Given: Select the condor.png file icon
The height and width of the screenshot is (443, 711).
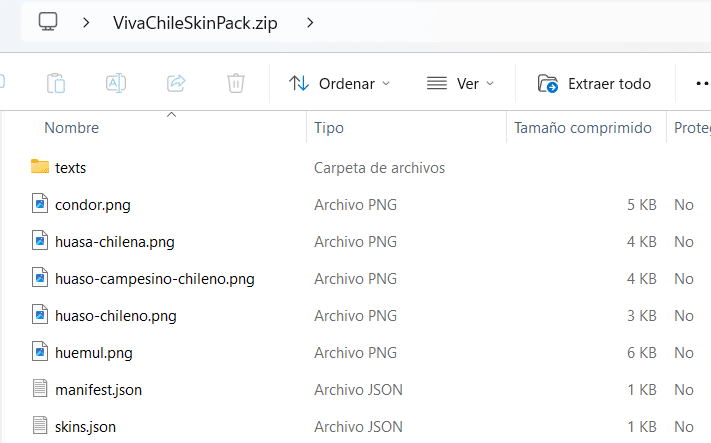Looking at the screenshot, I should coord(40,205).
